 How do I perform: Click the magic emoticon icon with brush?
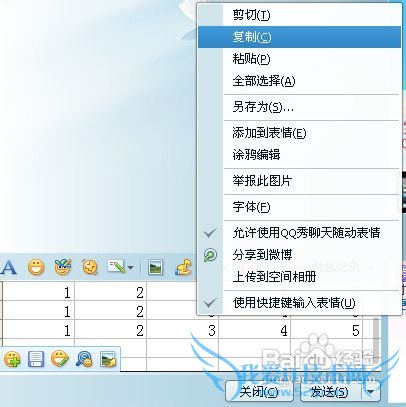coord(63,267)
